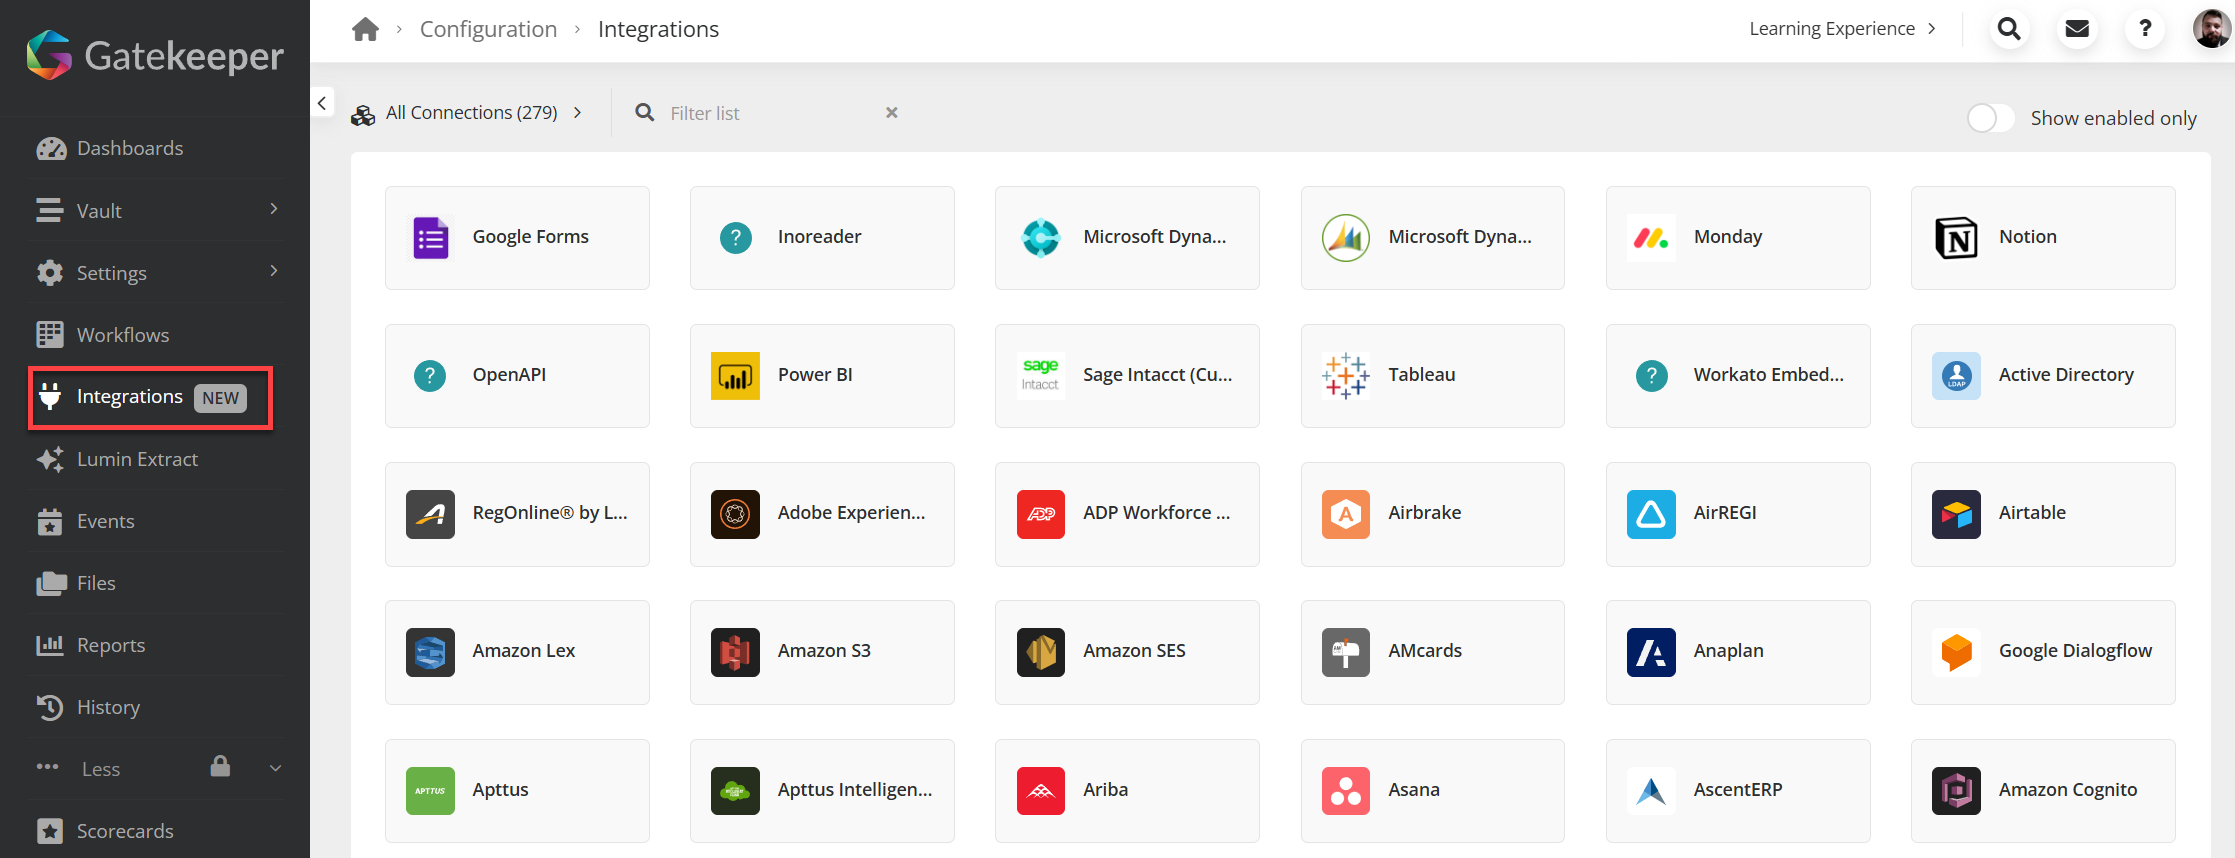The height and width of the screenshot is (858, 2235).
Task: Open the Apttus Intelligent card
Action: pyautogui.click(x=822, y=791)
